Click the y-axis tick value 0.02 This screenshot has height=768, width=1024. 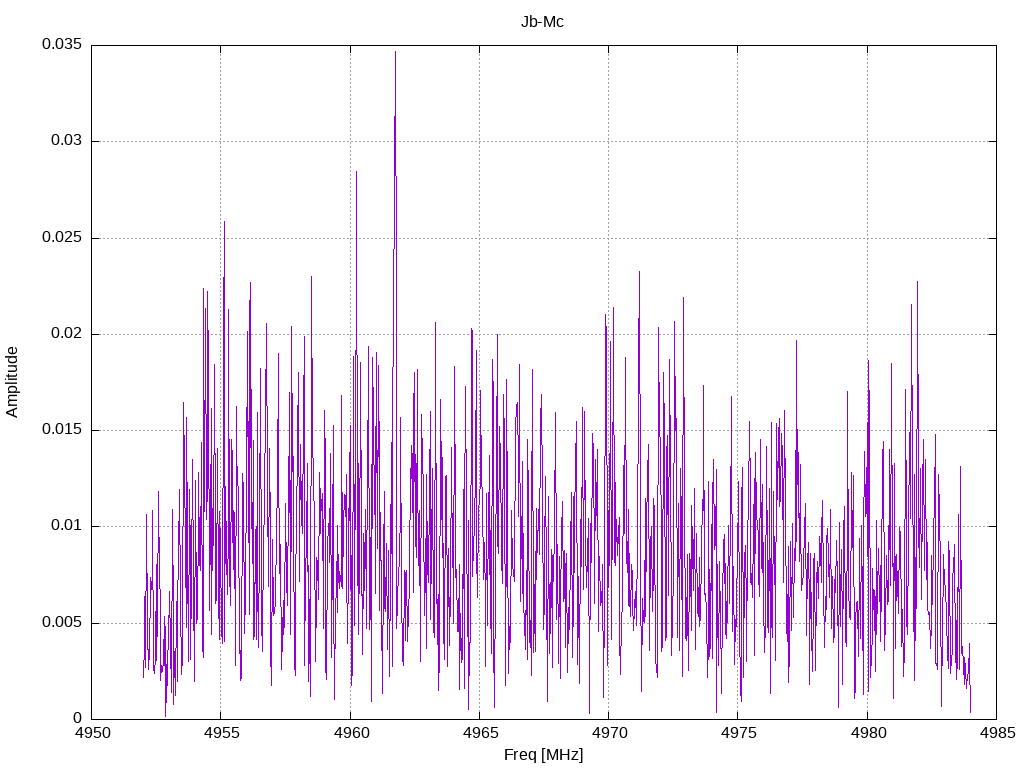pyautogui.click(x=67, y=333)
